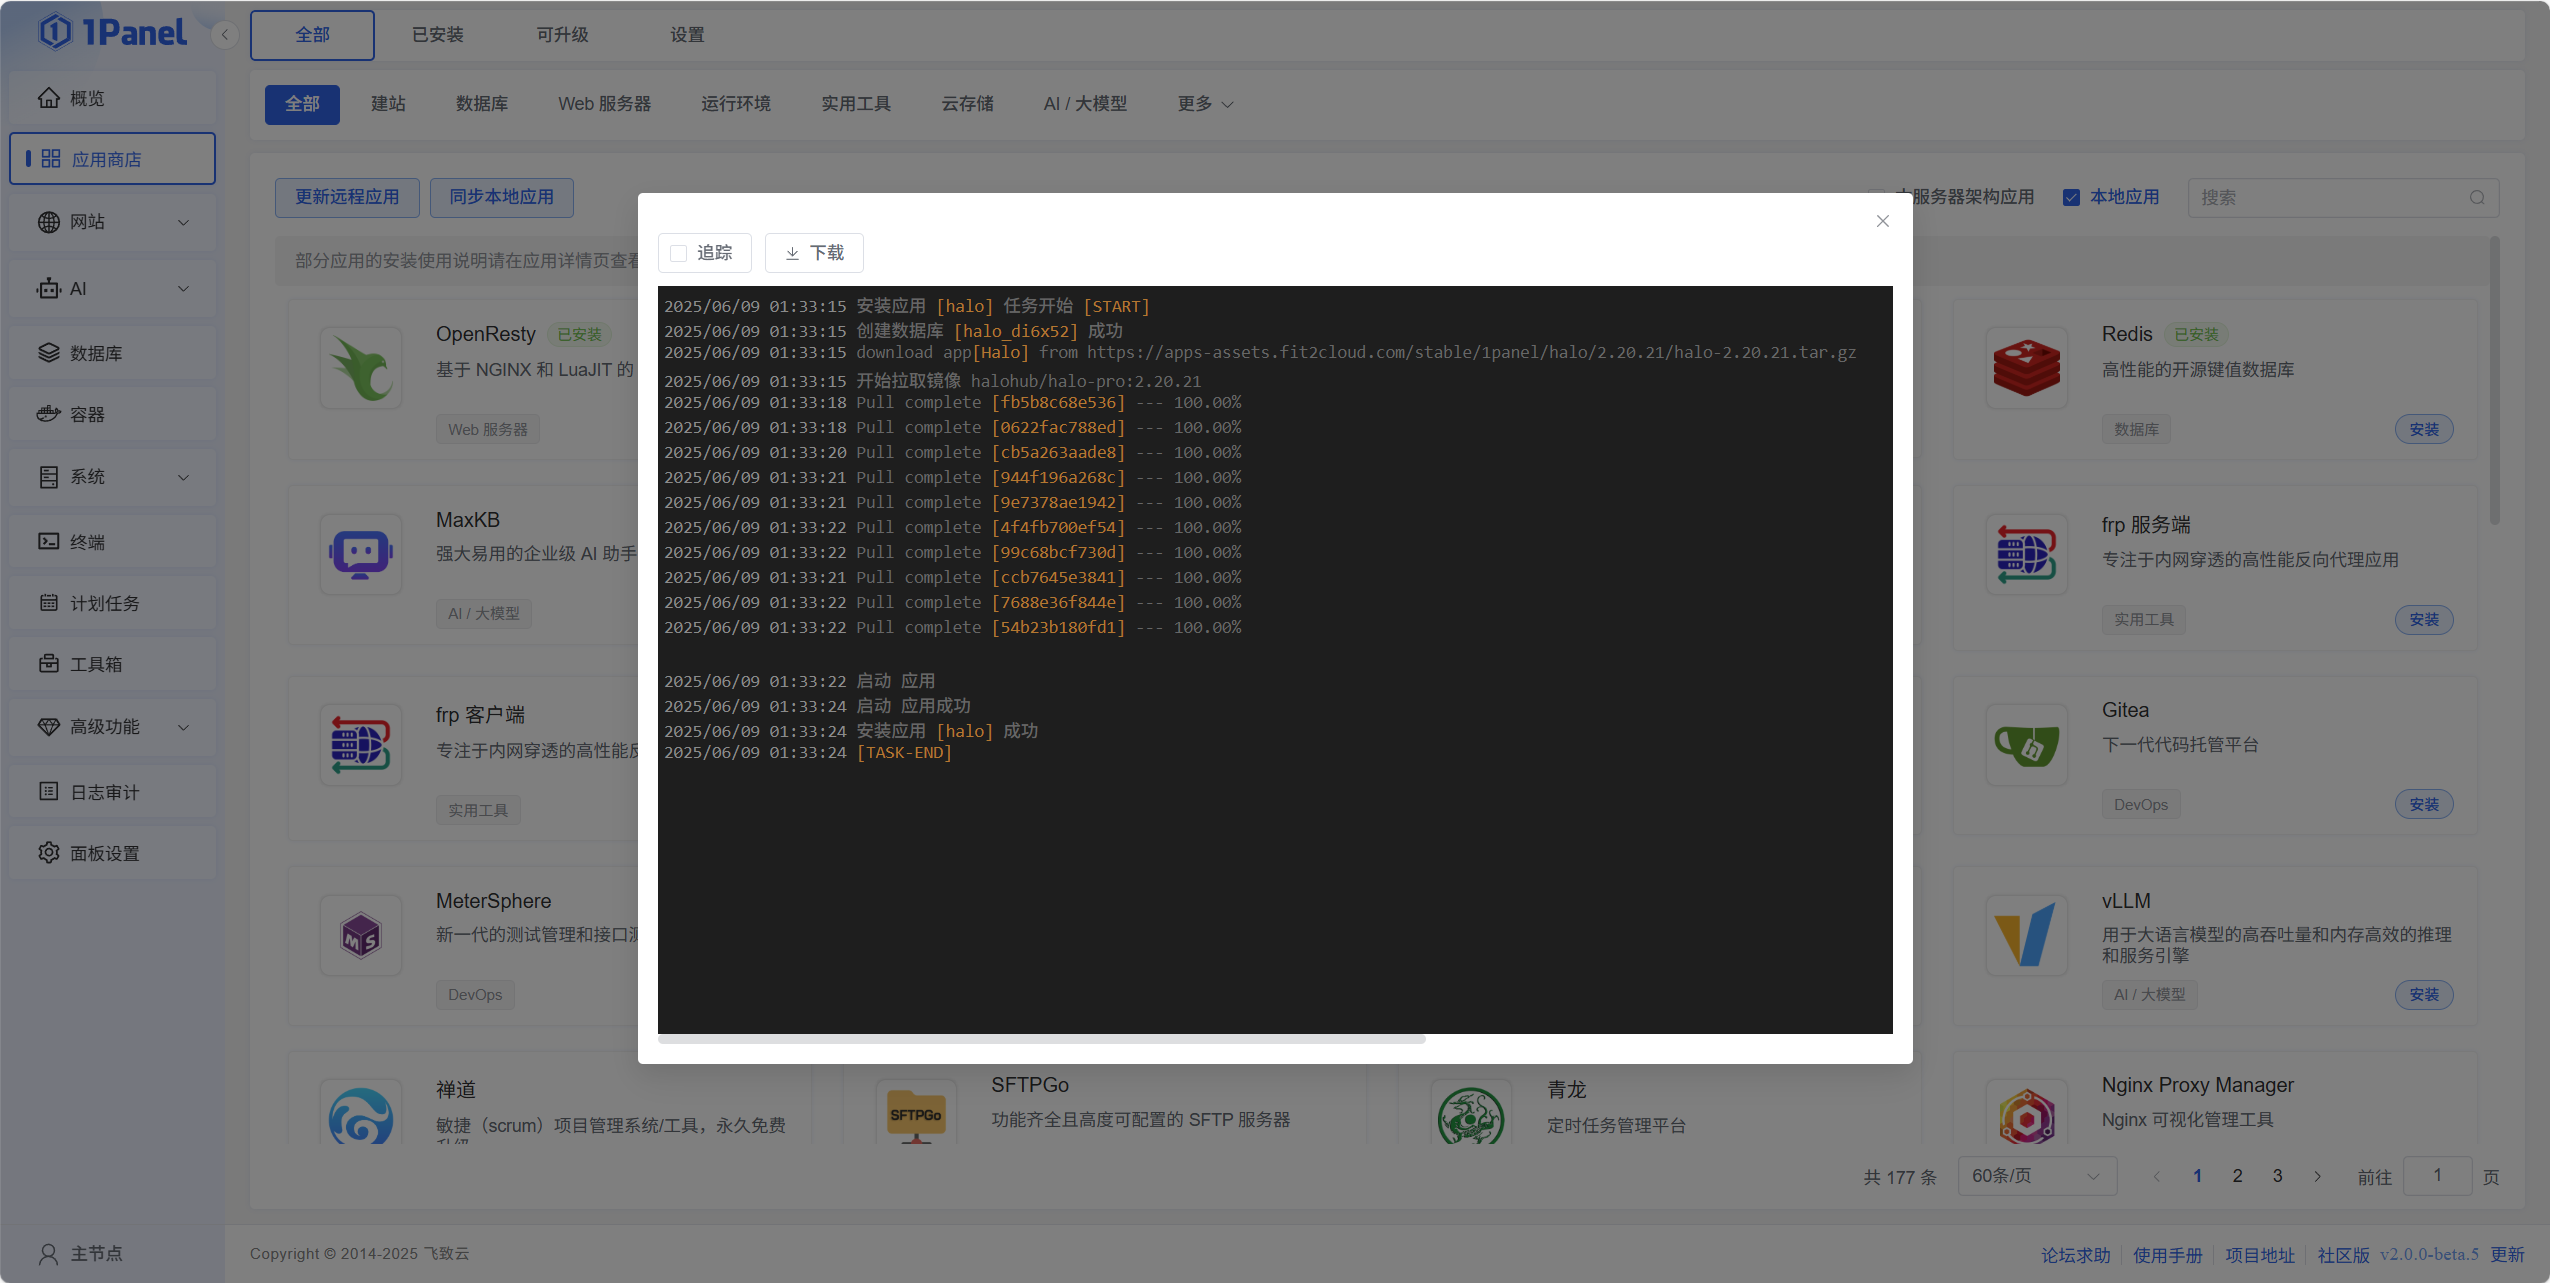Click the 更新远程应用 button
Viewport: 2550px width, 1283px height.
(x=347, y=197)
